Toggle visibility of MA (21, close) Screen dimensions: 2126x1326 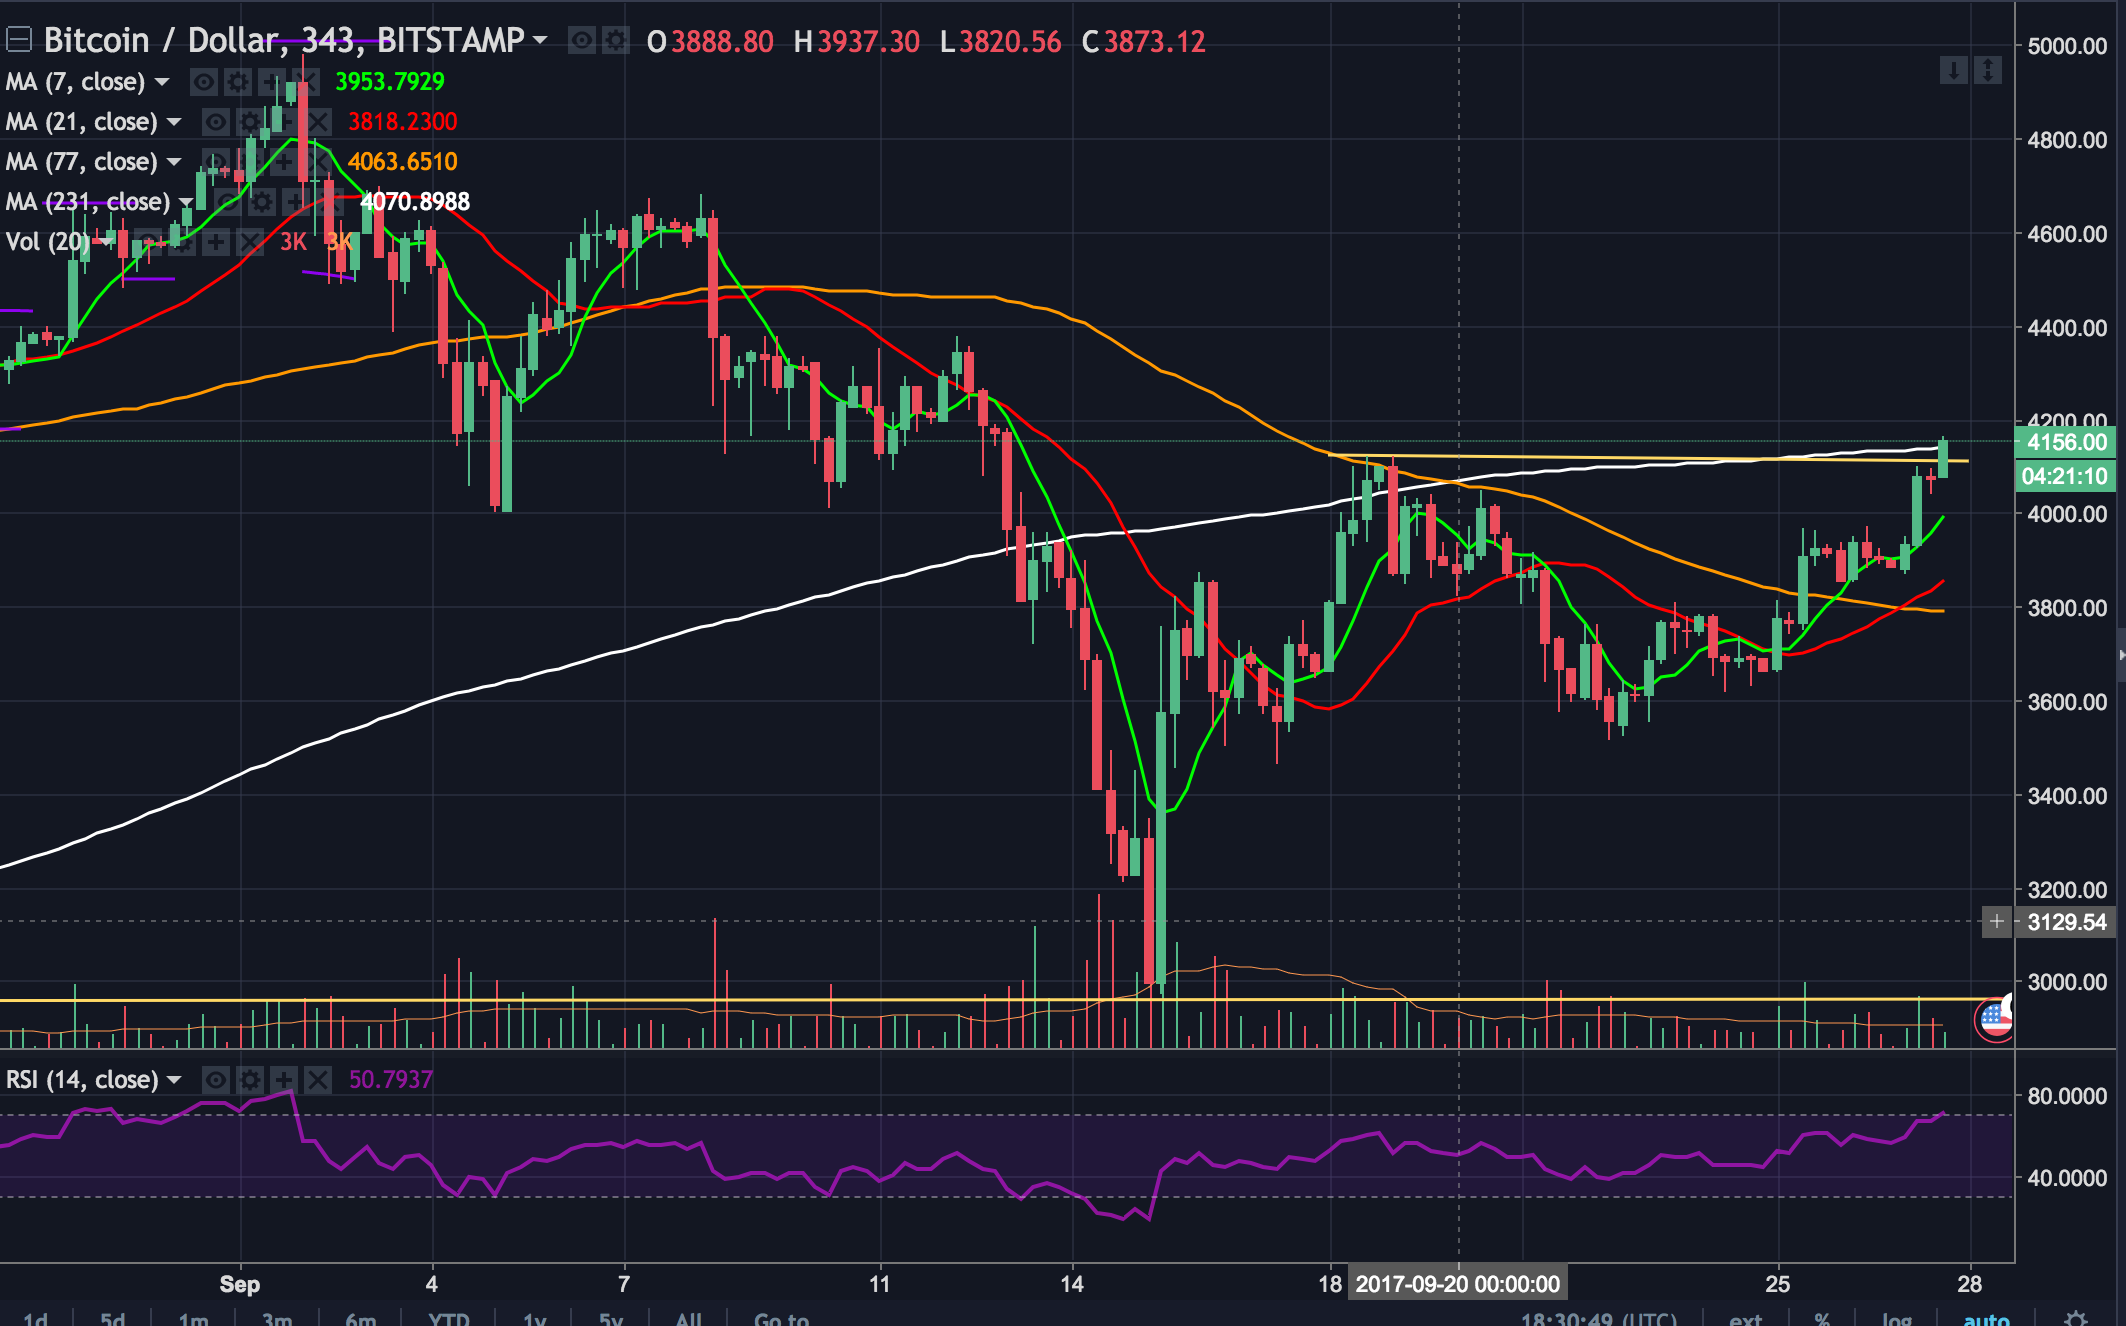coord(215,122)
